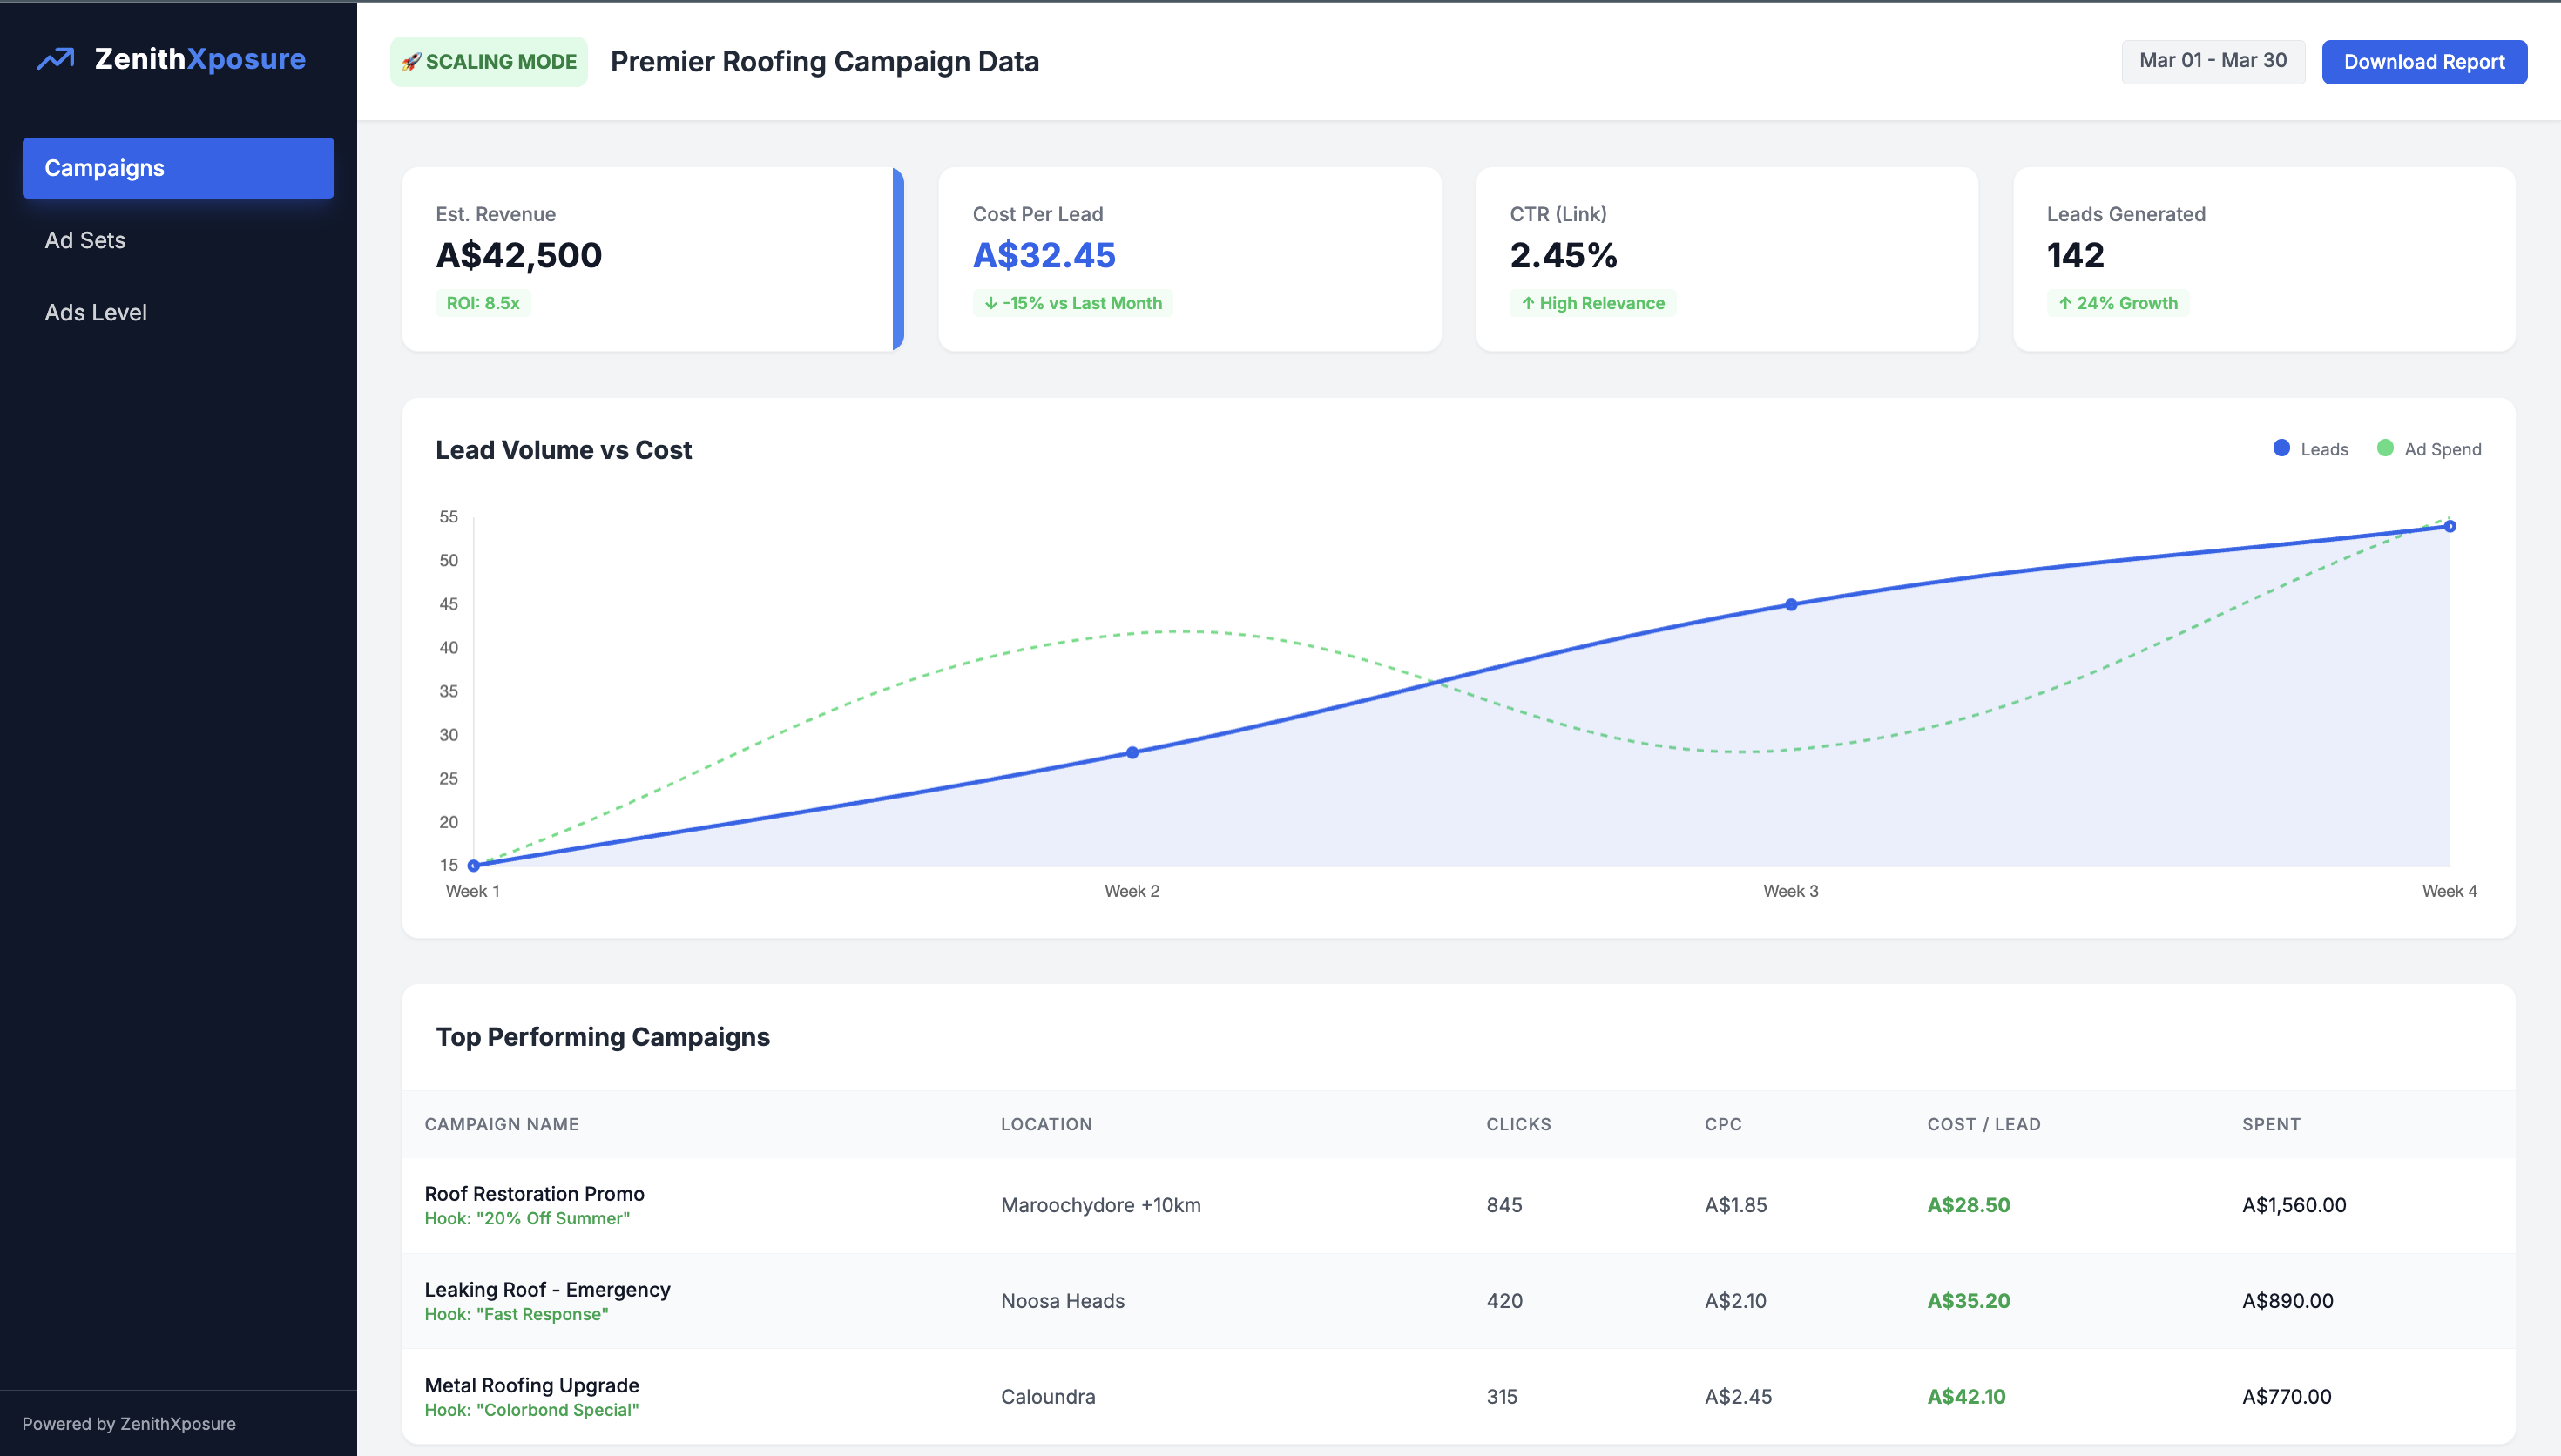Click the Week 2 data point on the Leads line

pyautogui.click(x=1132, y=752)
